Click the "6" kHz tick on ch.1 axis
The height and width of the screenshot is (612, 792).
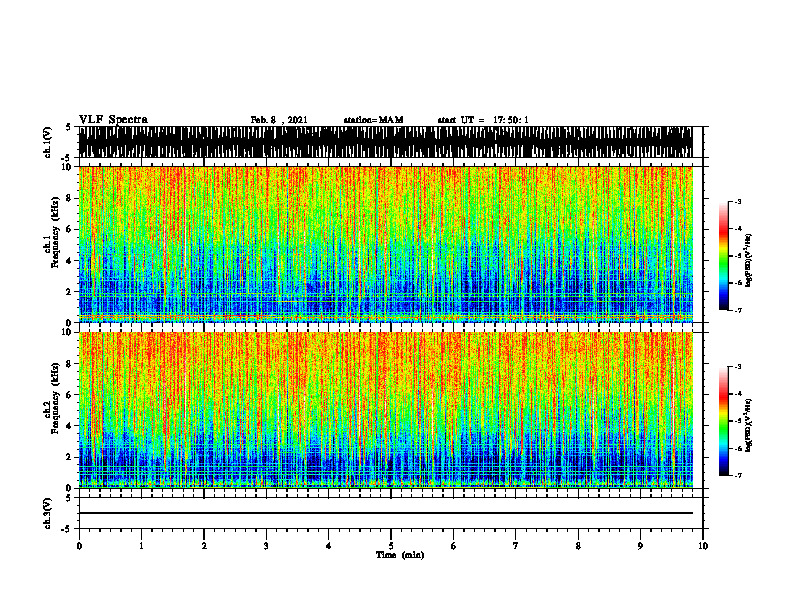tap(69, 230)
